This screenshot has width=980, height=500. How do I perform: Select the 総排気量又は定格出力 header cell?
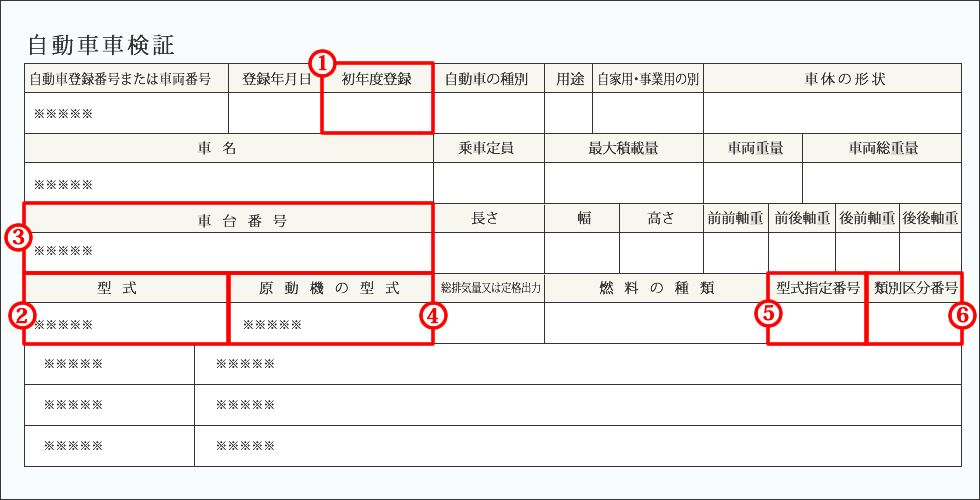pyautogui.click(x=489, y=288)
